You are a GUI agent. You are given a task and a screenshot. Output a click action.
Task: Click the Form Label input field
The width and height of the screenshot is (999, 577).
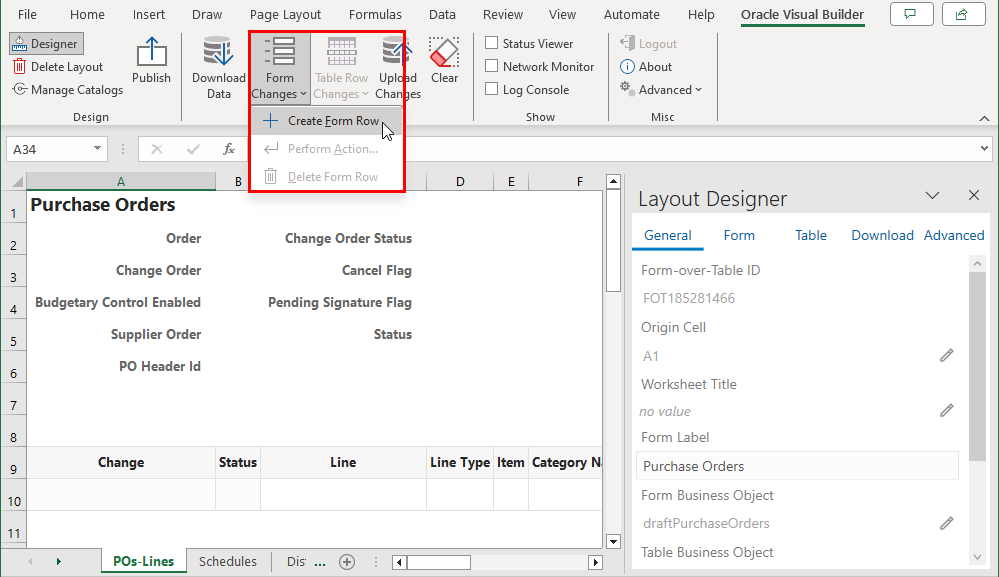coord(797,466)
